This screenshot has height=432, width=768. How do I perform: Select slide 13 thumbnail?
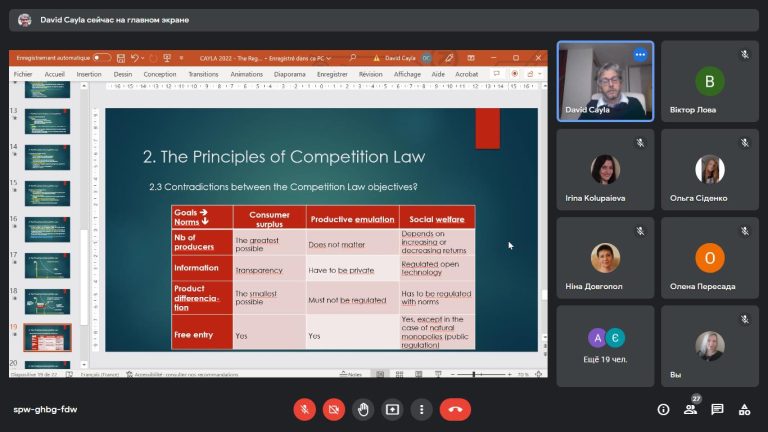pos(48,121)
